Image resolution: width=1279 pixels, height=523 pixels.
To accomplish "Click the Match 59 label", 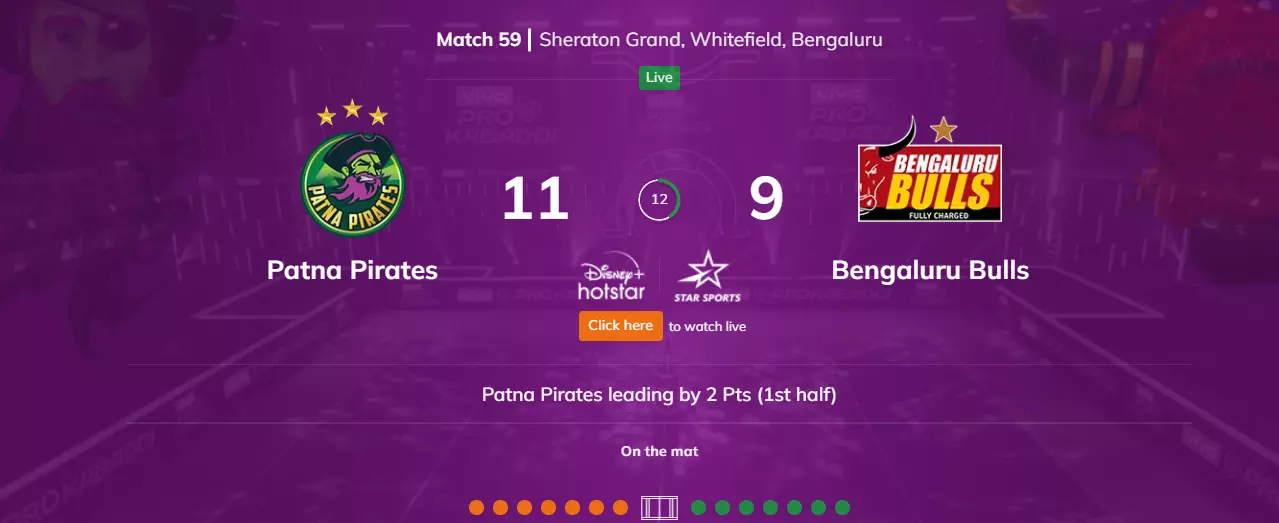I will click(478, 40).
